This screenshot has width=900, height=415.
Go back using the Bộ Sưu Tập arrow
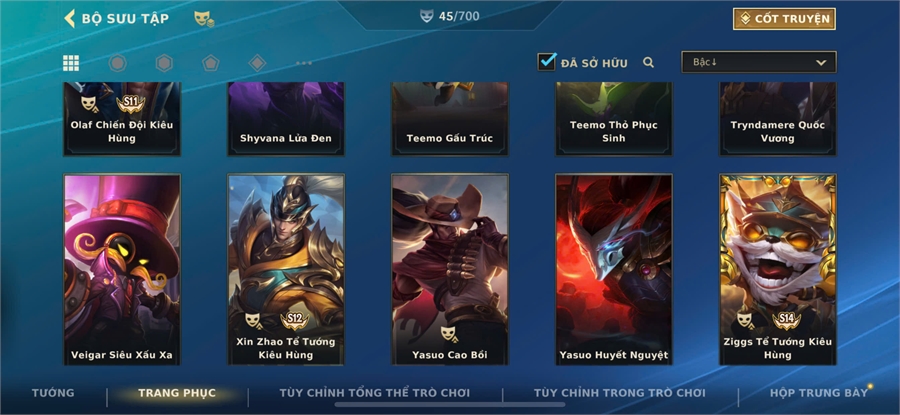[69, 18]
